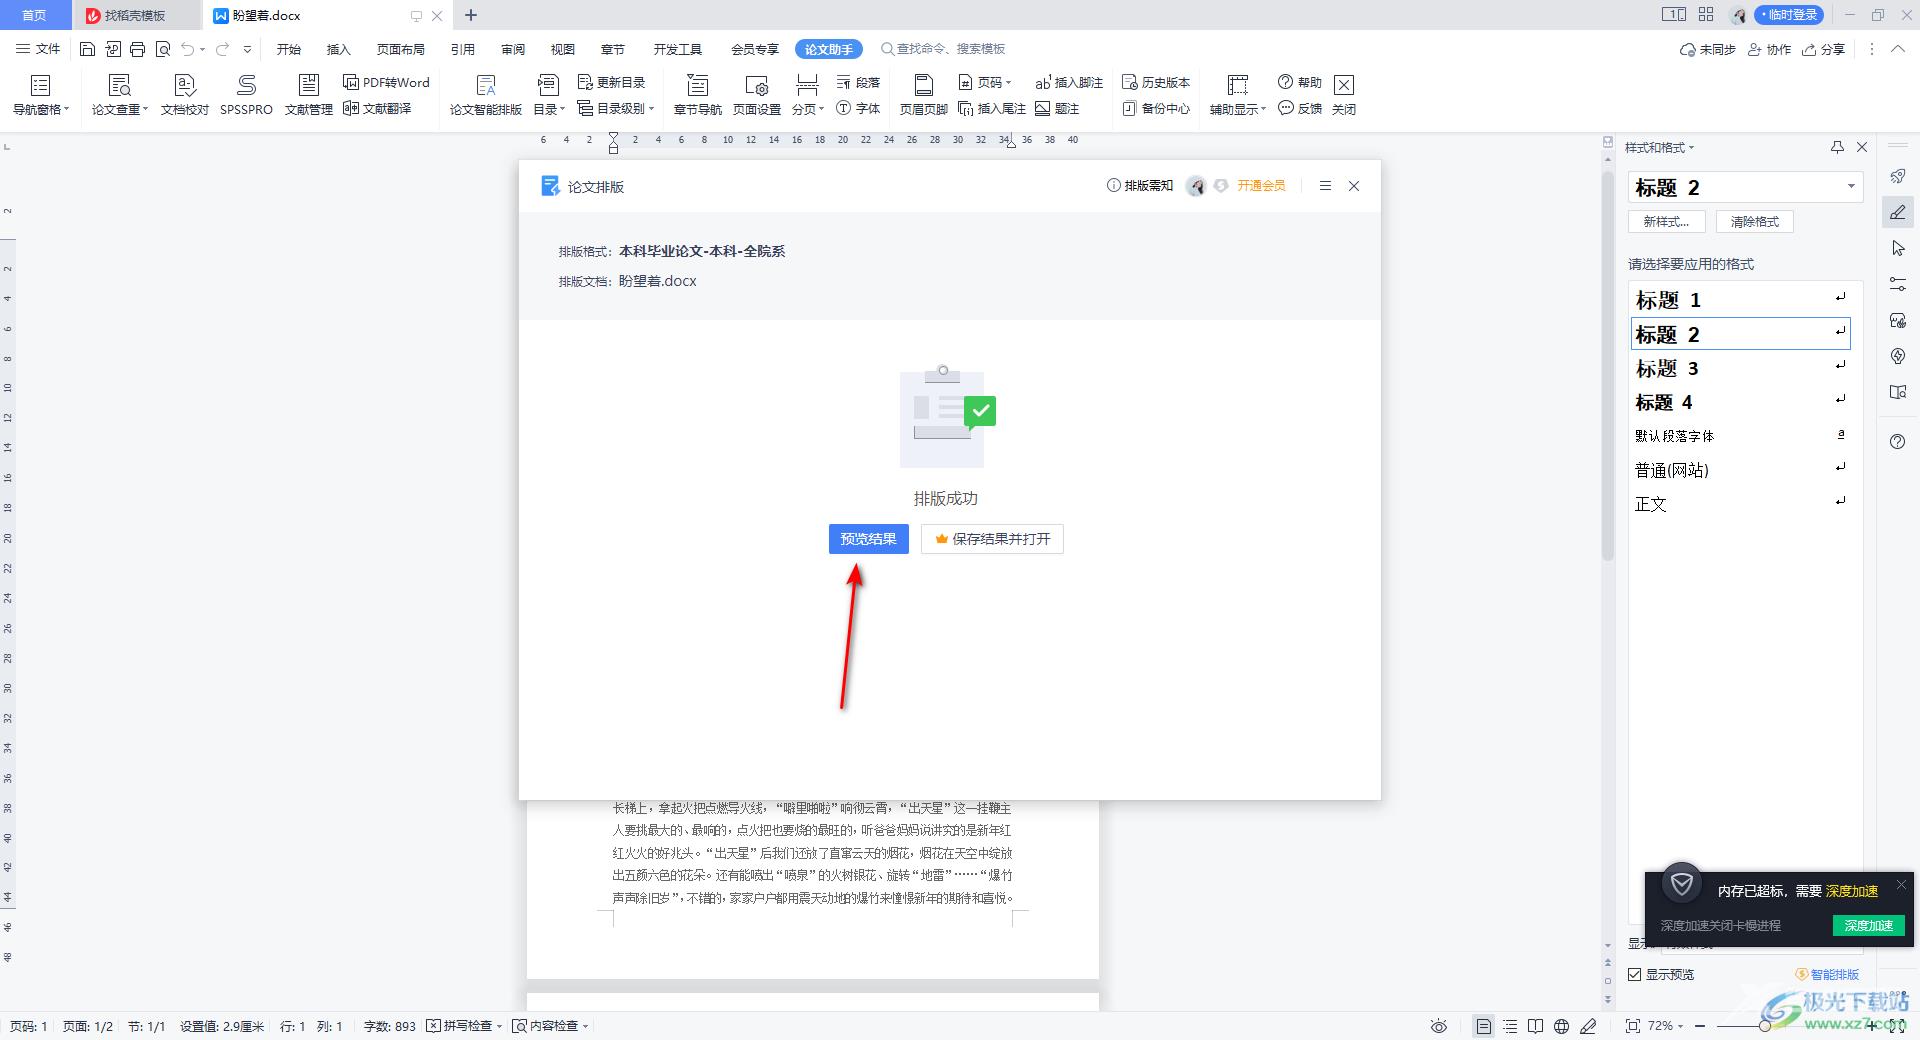
Task: Switch to the 会员专享 ribbon tab
Action: click(754, 49)
